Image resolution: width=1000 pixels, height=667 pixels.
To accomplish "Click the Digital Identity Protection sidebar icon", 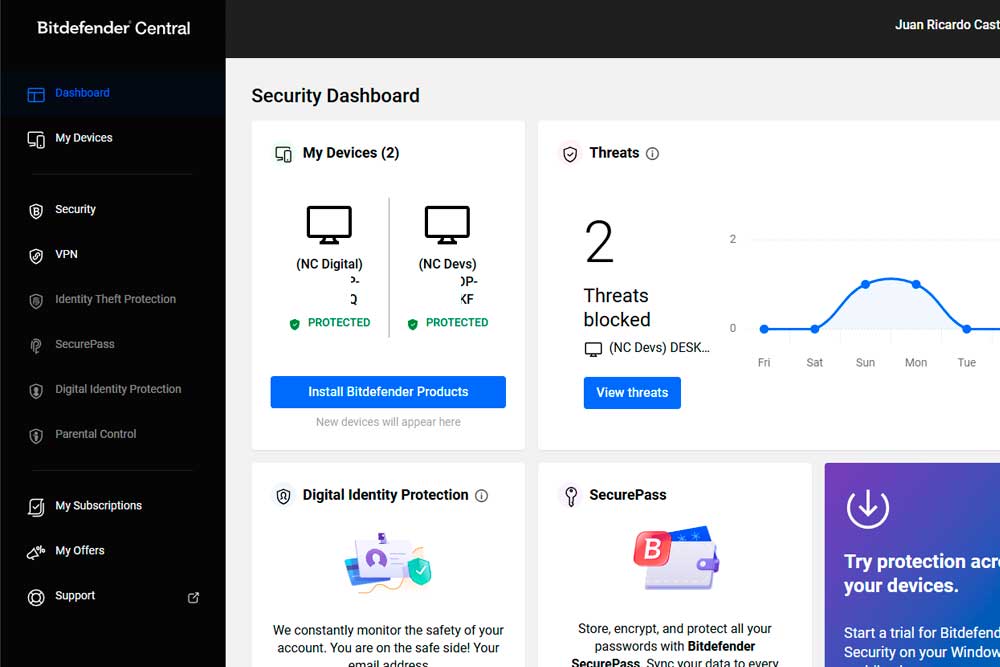I will pos(36,391).
